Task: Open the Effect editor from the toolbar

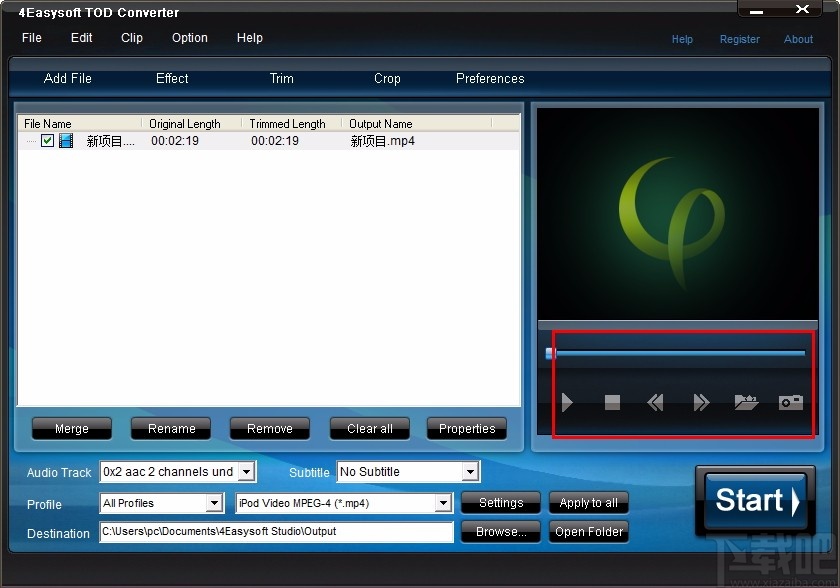Action: pyautogui.click(x=171, y=79)
